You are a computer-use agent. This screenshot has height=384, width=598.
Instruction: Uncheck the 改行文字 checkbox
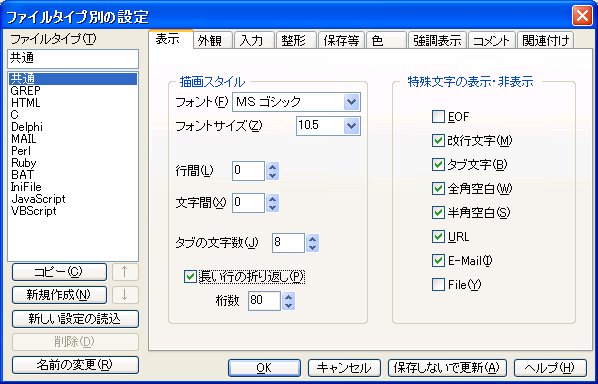438,141
